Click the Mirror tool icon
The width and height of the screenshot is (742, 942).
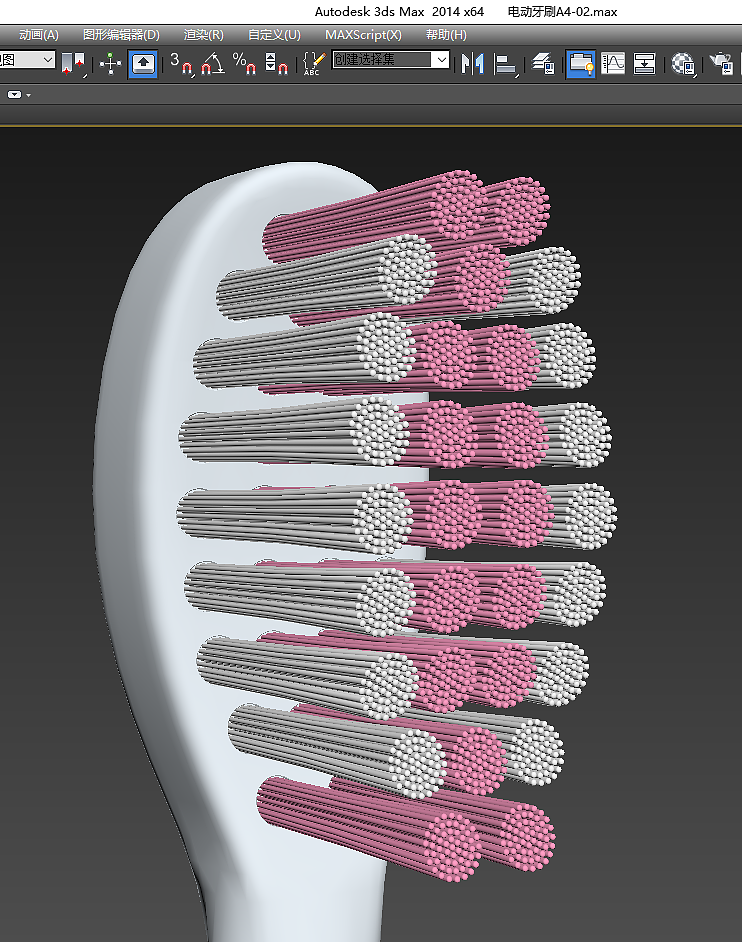click(x=472, y=64)
